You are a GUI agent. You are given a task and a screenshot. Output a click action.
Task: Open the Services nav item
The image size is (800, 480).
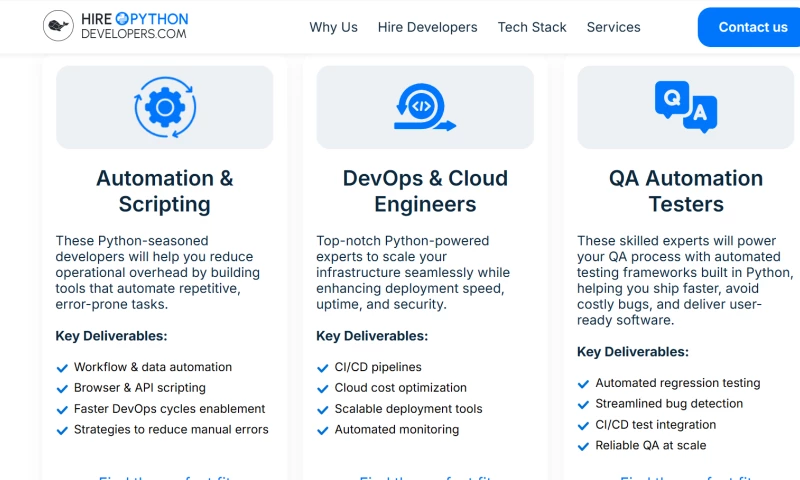[x=613, y=27]
